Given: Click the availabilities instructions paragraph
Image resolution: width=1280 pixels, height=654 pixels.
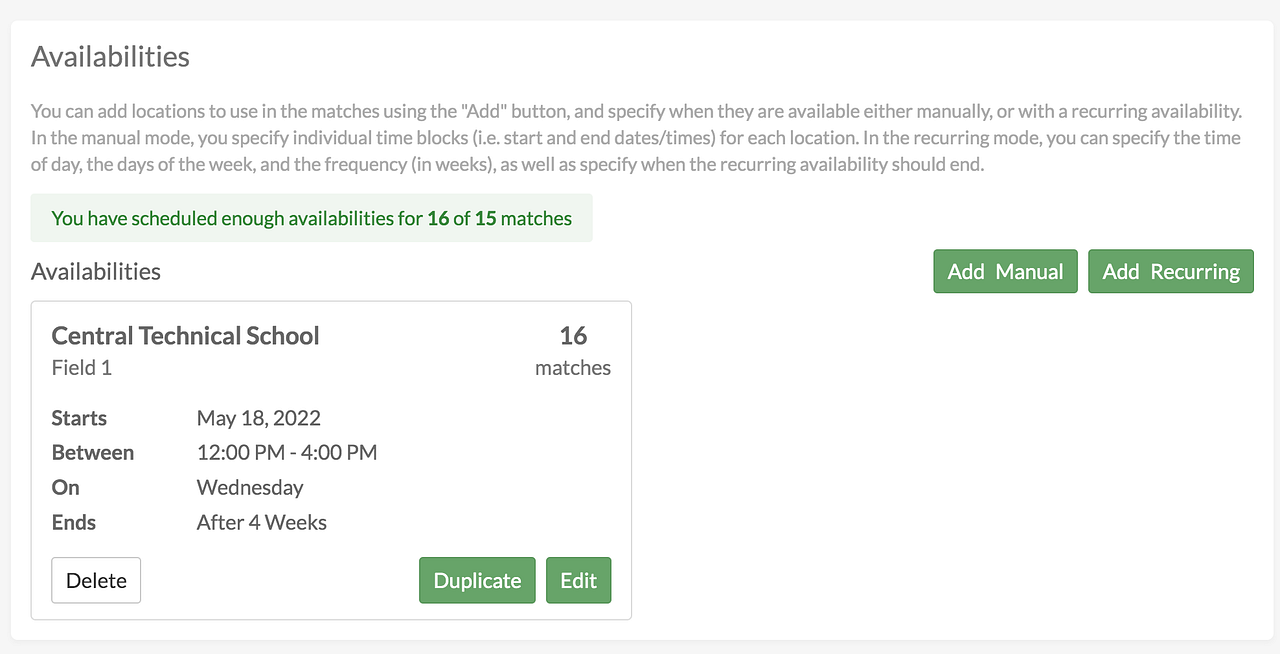Looking at the screenshot, I should [x=636, y=138].
